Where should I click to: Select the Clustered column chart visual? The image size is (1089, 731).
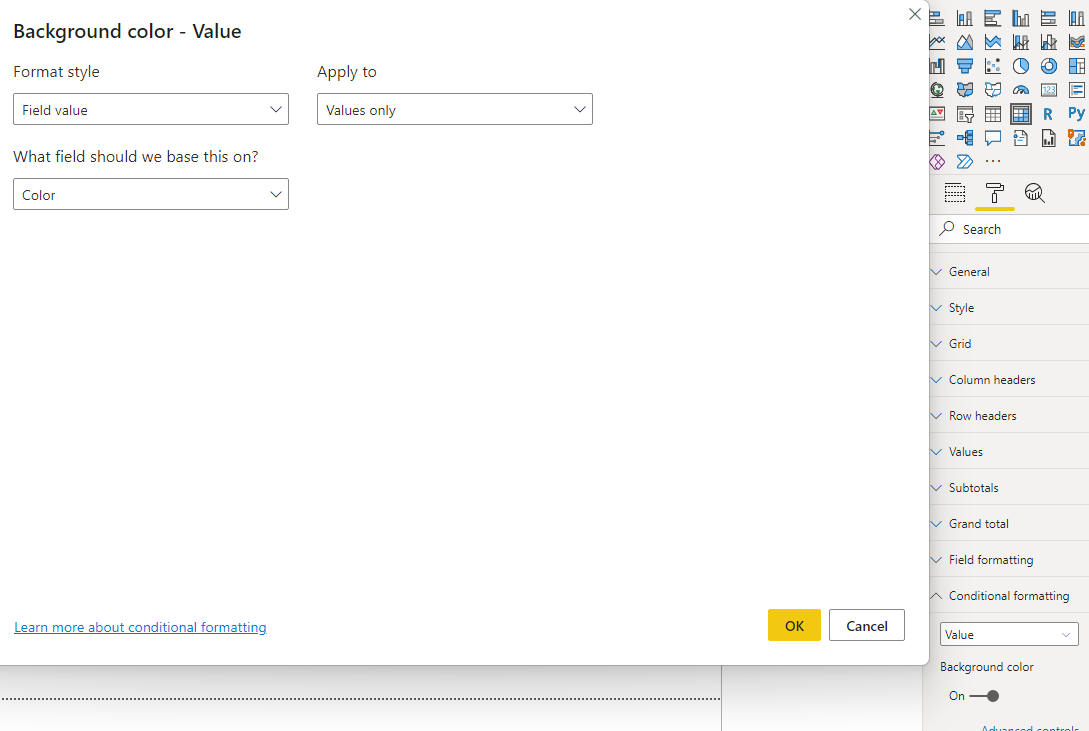(1020, 18)
